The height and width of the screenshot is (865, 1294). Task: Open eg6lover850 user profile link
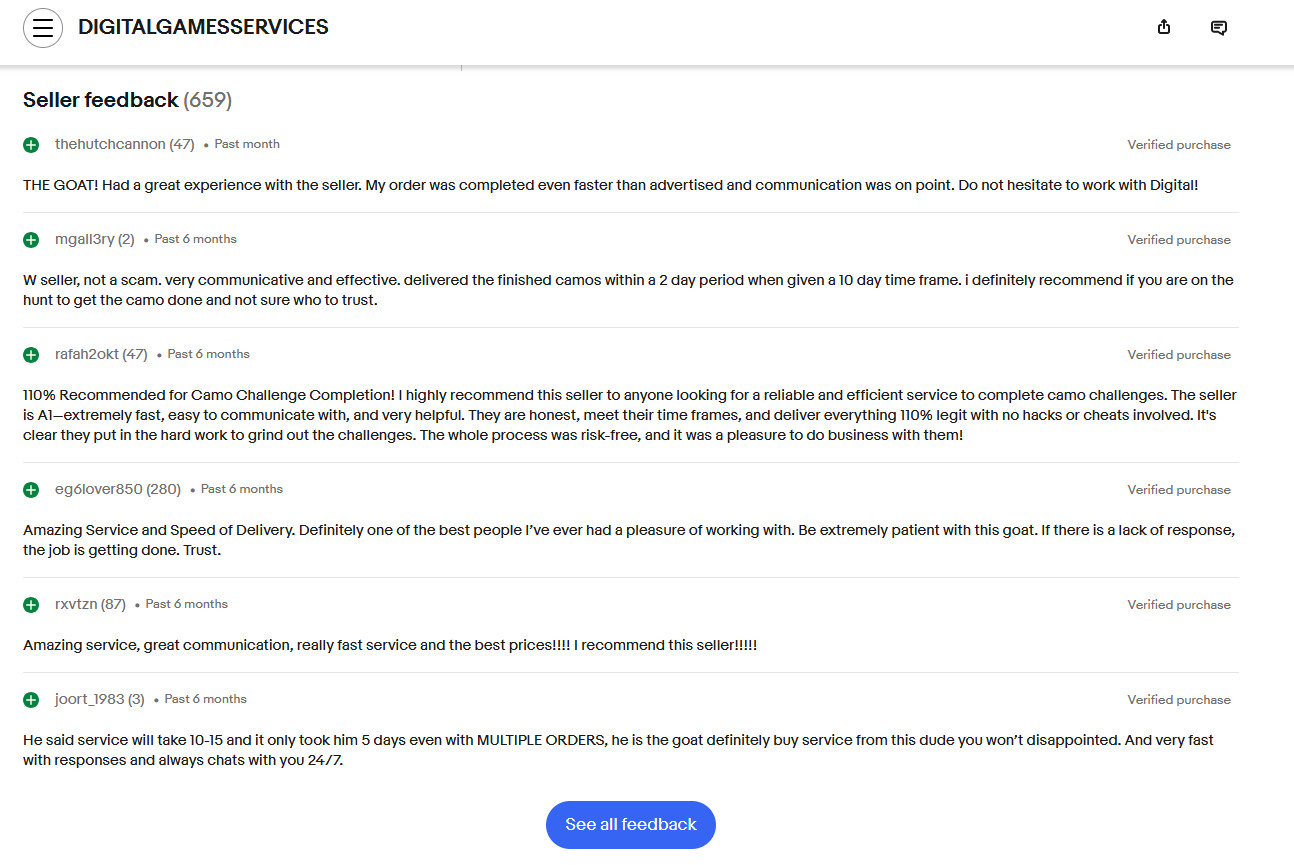(99, 489)
